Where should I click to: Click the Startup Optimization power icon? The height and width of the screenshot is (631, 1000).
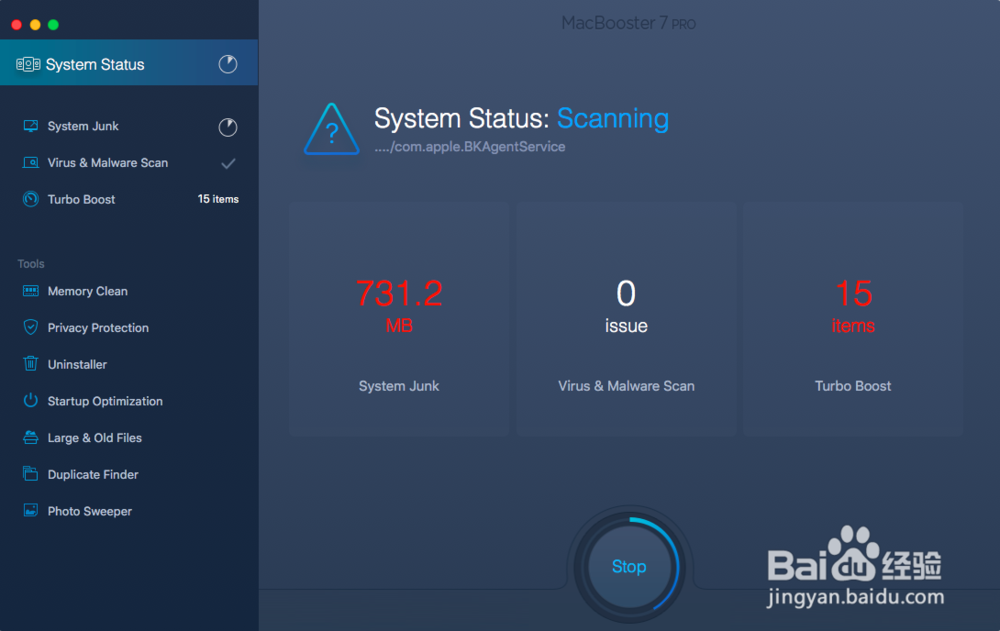[x=30, y=401]
